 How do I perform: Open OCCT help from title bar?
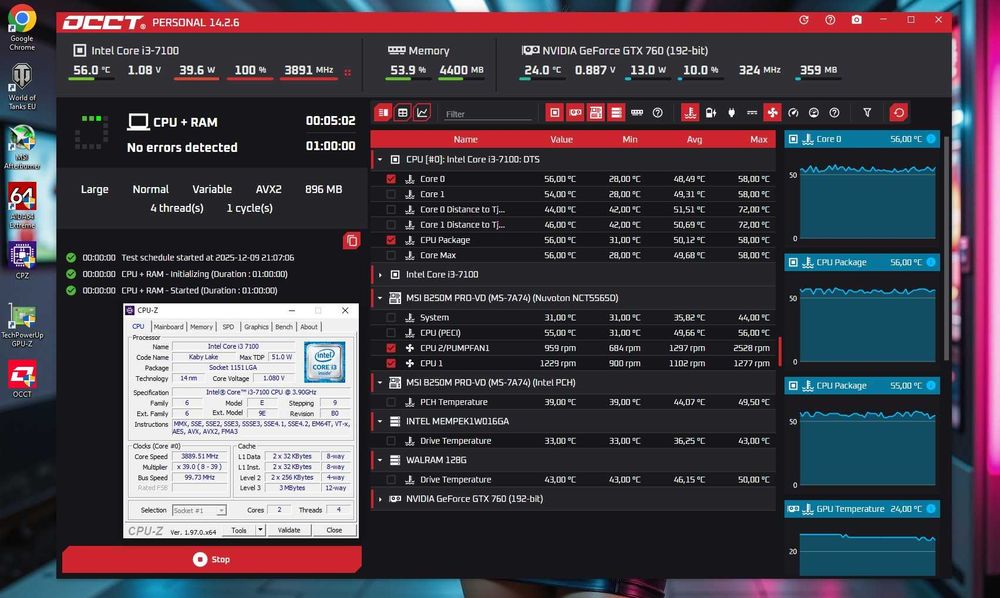pyautogui.click(x=830, y=20)
